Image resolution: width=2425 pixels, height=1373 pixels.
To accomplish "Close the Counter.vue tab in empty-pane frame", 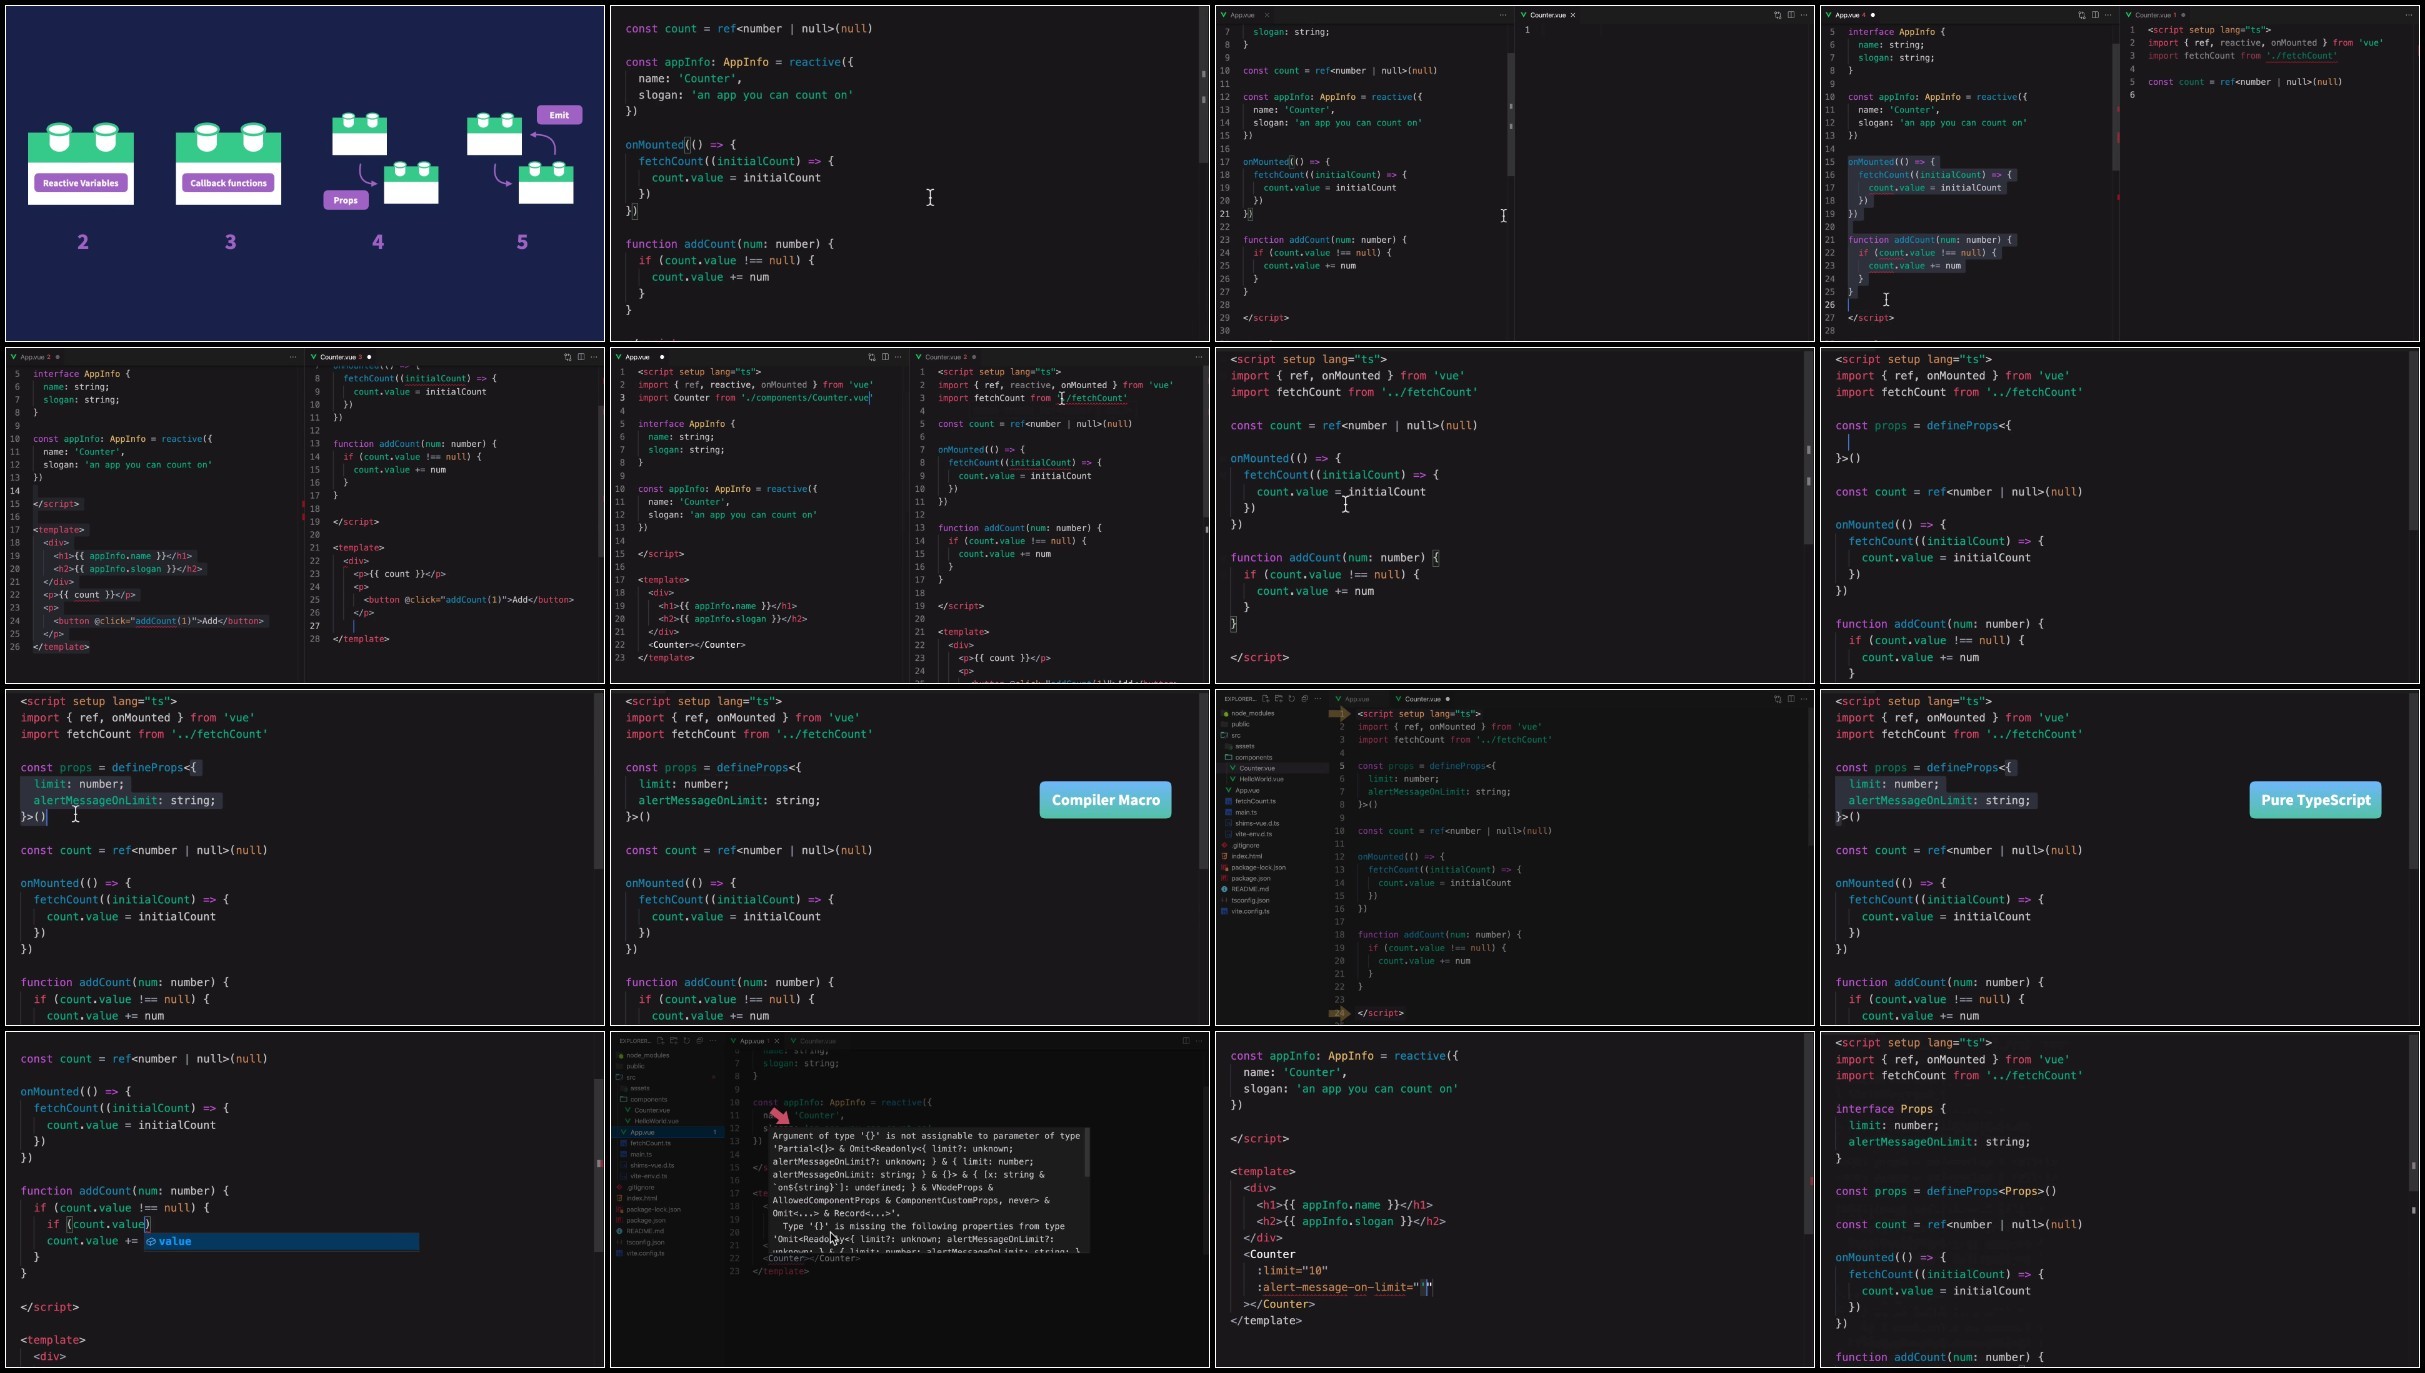I will click(x=1573, y=15).
